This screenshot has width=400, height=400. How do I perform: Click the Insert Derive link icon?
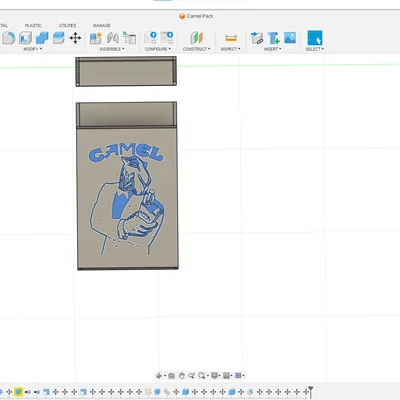257,38
